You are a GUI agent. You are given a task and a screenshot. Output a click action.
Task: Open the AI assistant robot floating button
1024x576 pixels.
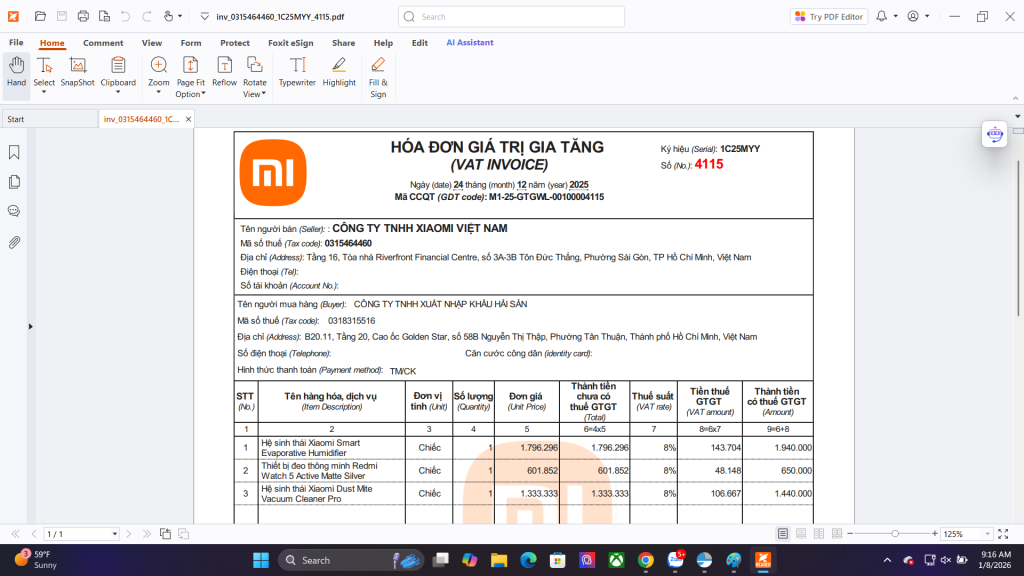pyautogui.click(x=994, y=134)
